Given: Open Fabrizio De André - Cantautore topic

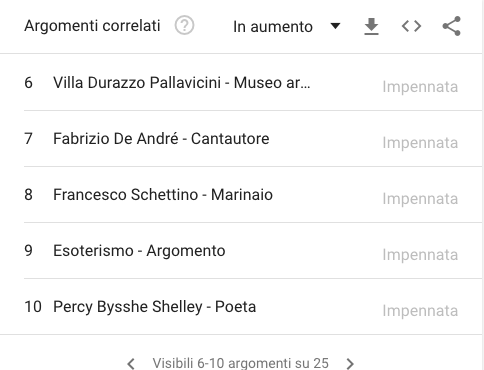Looking at the screenshot, I should [x=161, y=139].
